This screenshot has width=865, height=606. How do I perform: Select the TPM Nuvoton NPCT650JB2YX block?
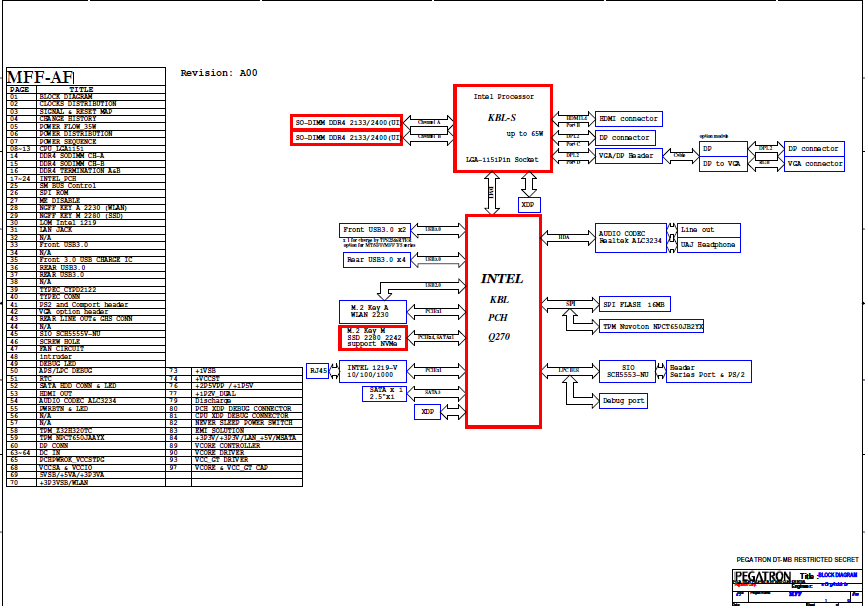click(x=652, y=326)
